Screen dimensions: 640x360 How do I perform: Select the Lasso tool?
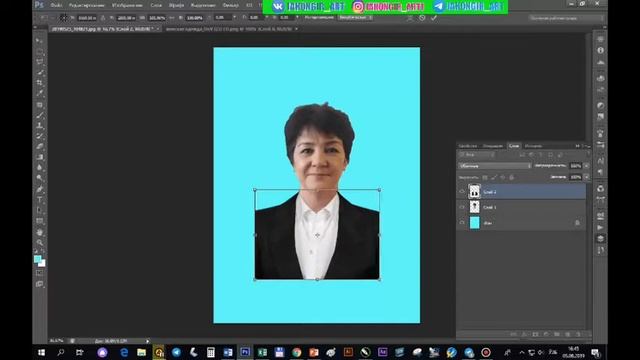pyautogui.click(x=40, y=62)
